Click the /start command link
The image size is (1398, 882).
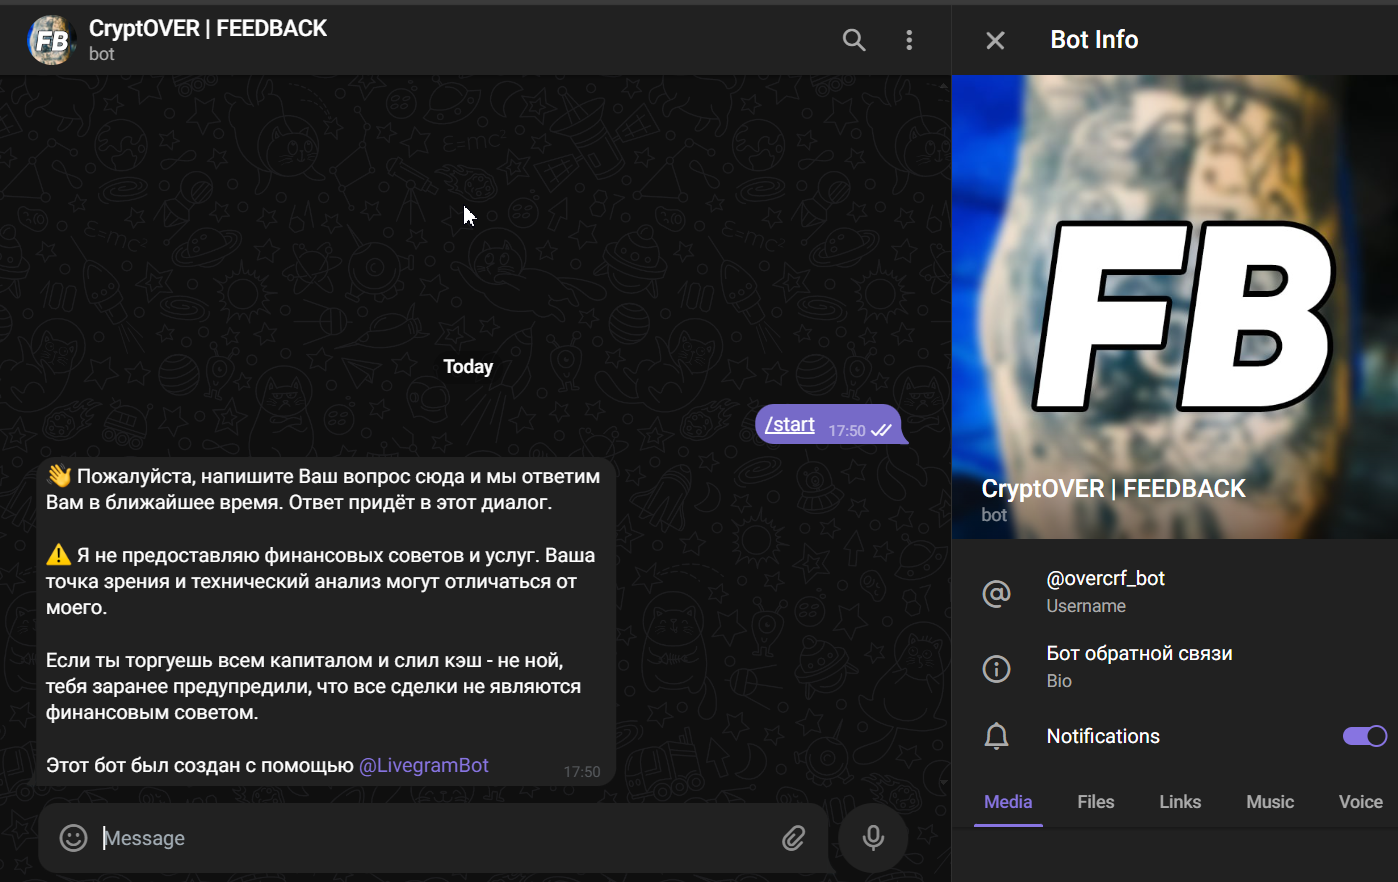point(790,425)
